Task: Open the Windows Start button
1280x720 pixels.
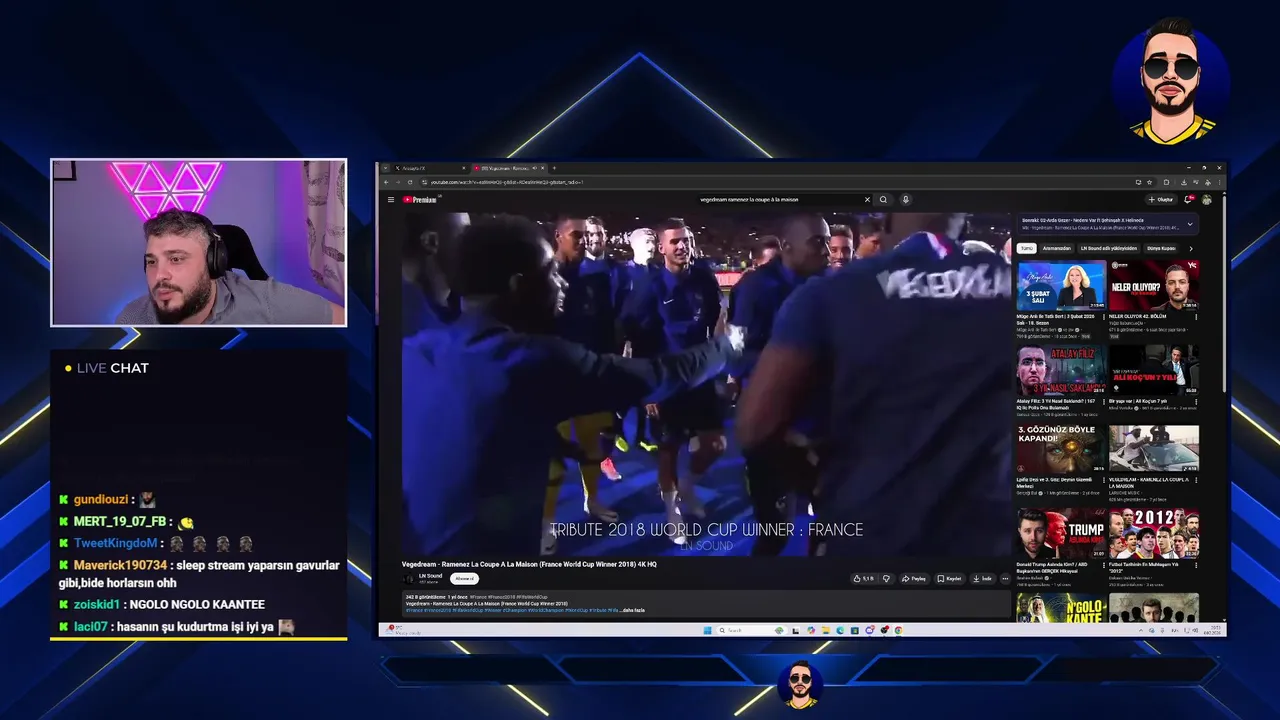Action: pos(707,630)
